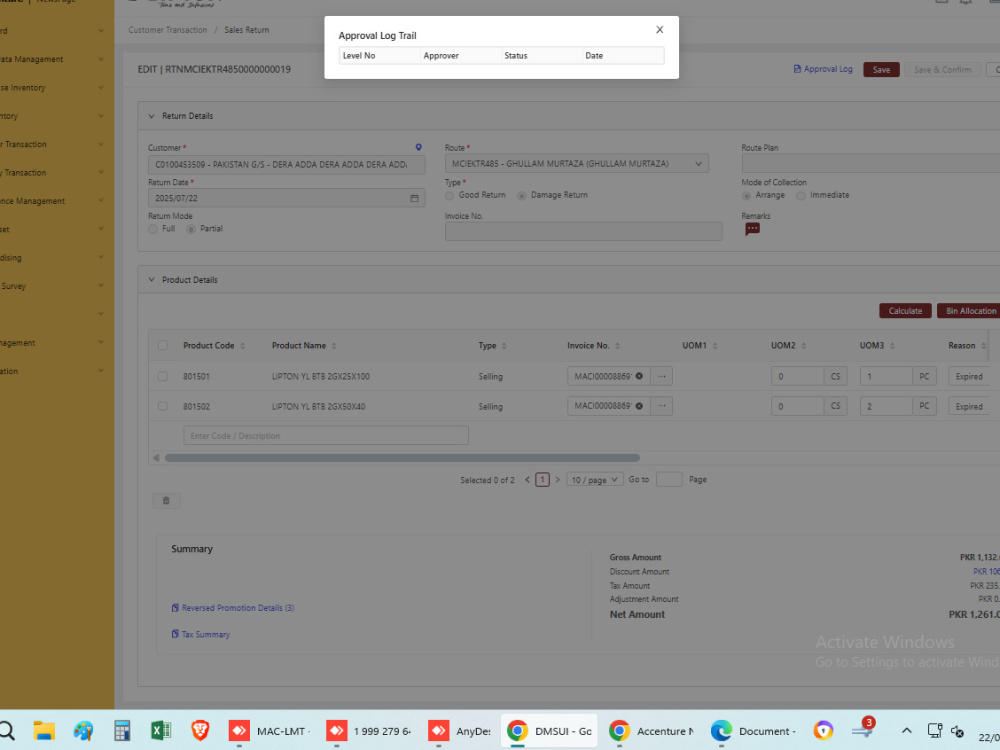Switch to the Accenture Chrome taskbar tab

(x=652, y=731)
